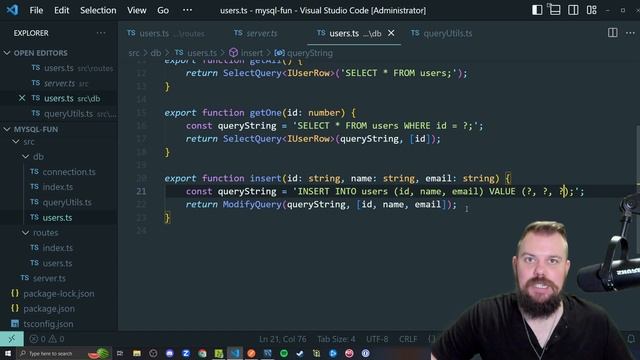Change Tab Size: 4 setting

[x=336, y=339]
